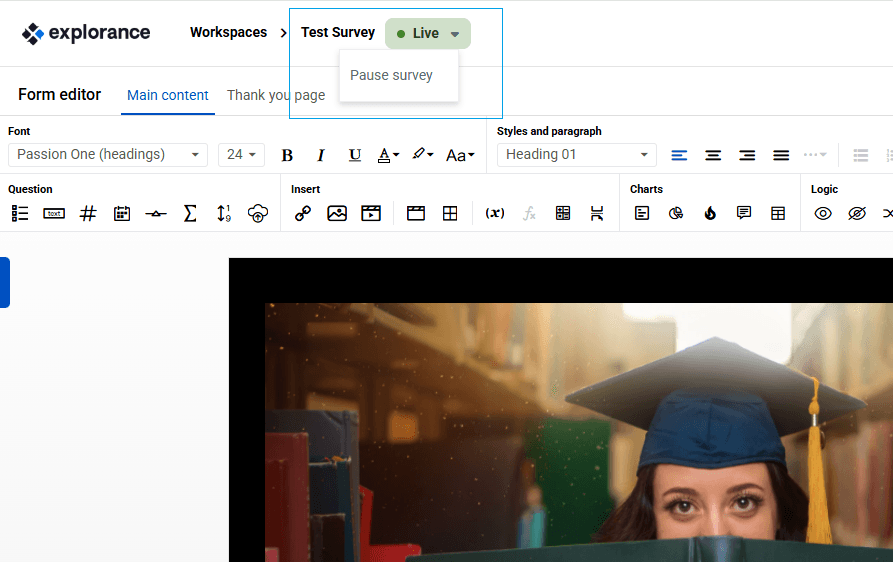This screenshot has width=893, height=562.
Task: Open the Heading 01 style dropdown
Action: click(x=576, y=154)
